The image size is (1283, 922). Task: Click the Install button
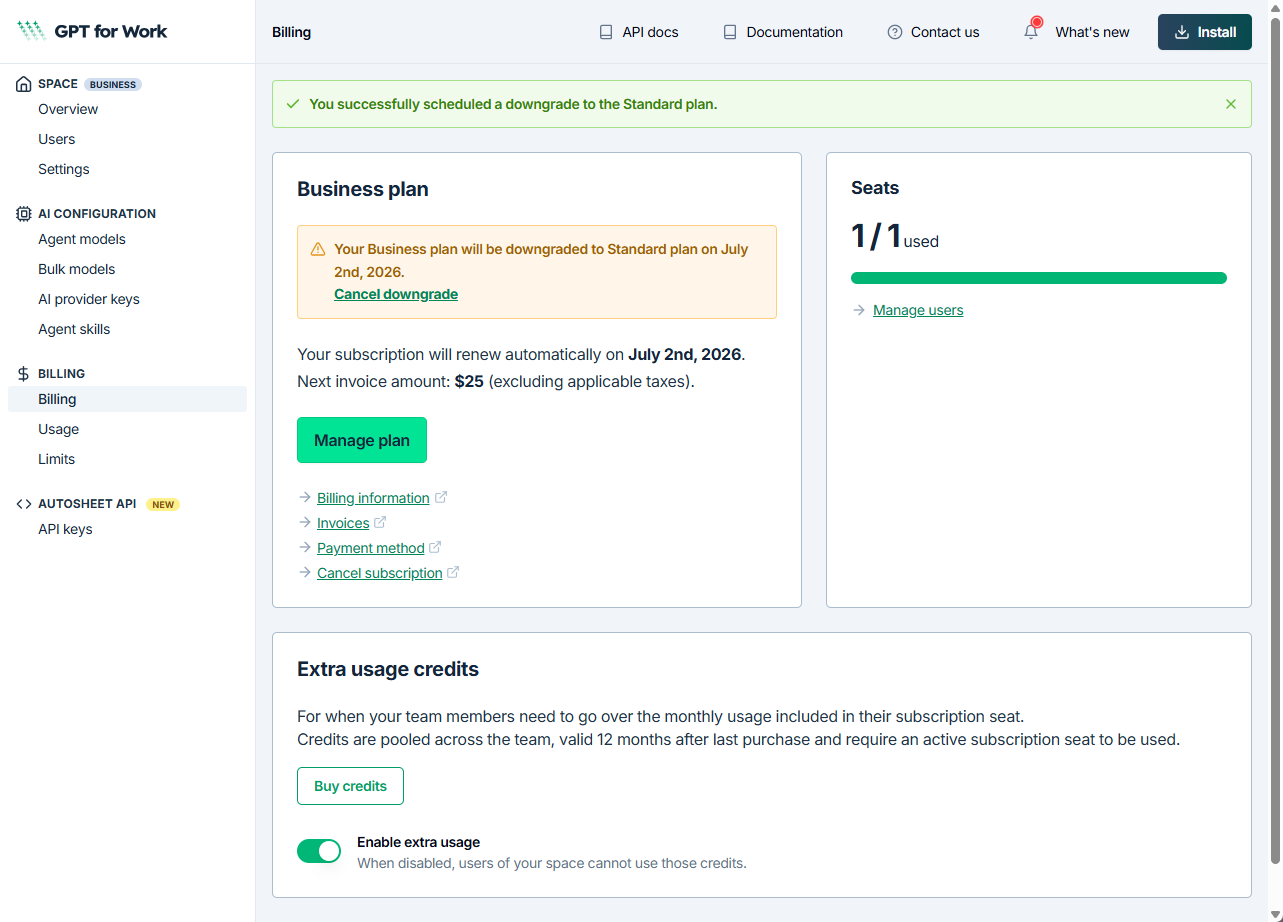coord(1205,32)
